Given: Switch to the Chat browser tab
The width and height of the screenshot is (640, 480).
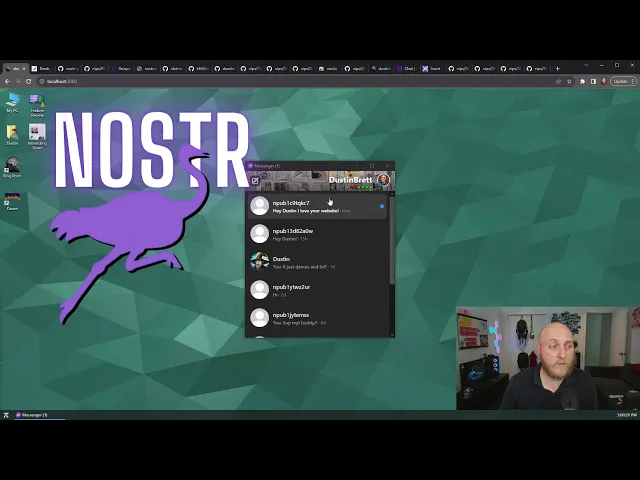Looking at the screenshot, I should (406, 69).
